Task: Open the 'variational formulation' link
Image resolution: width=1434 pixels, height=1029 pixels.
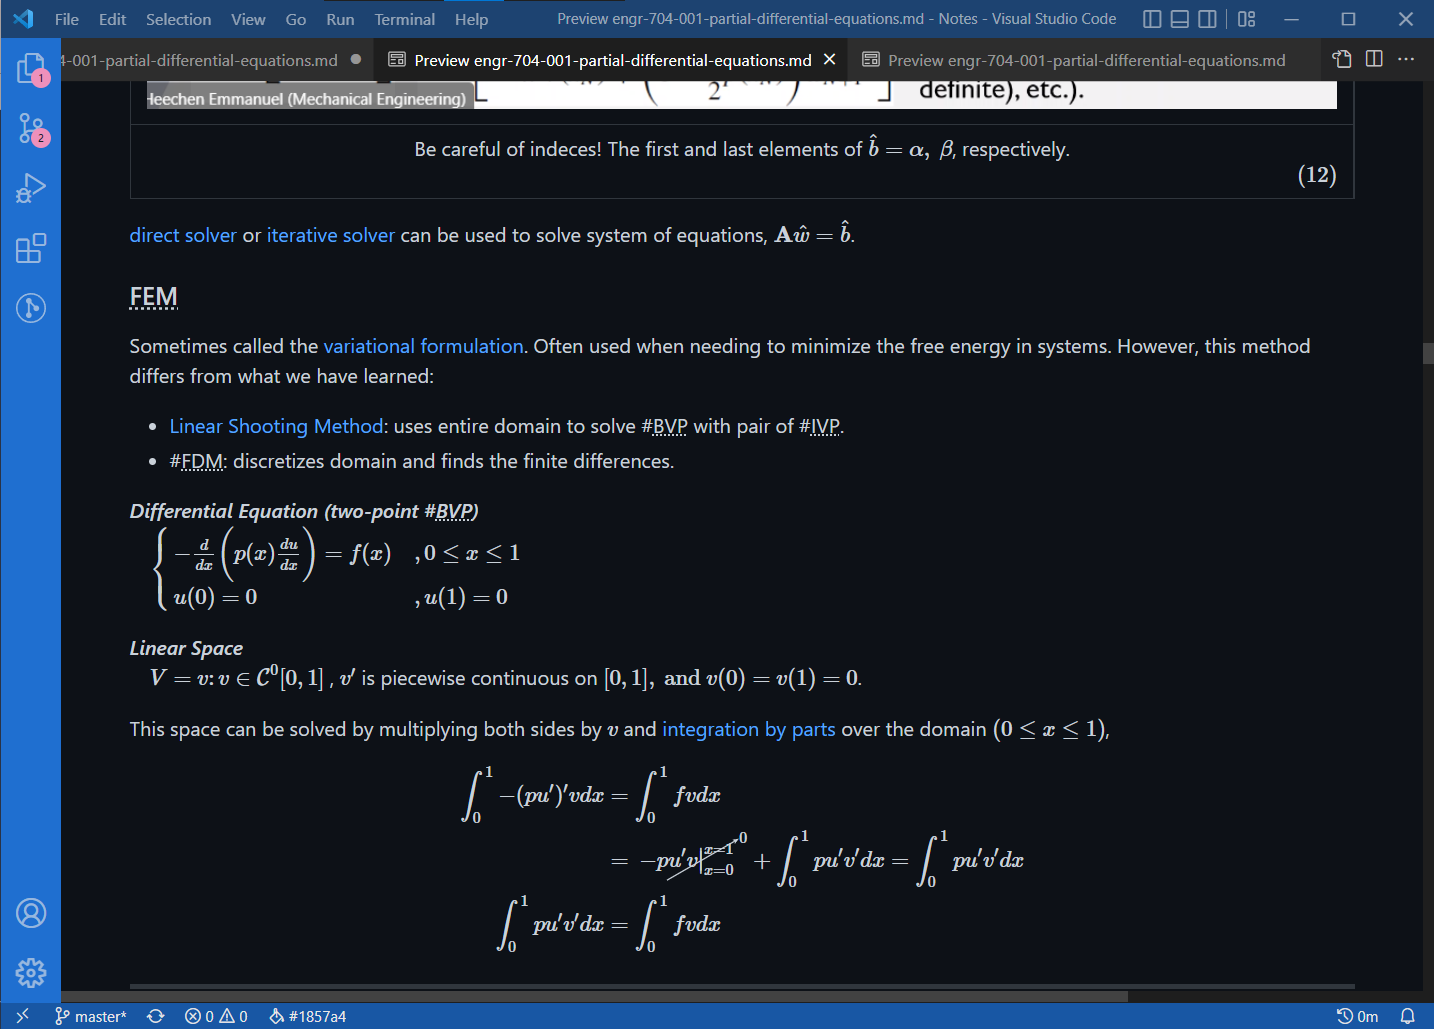Action: point(423,346)
